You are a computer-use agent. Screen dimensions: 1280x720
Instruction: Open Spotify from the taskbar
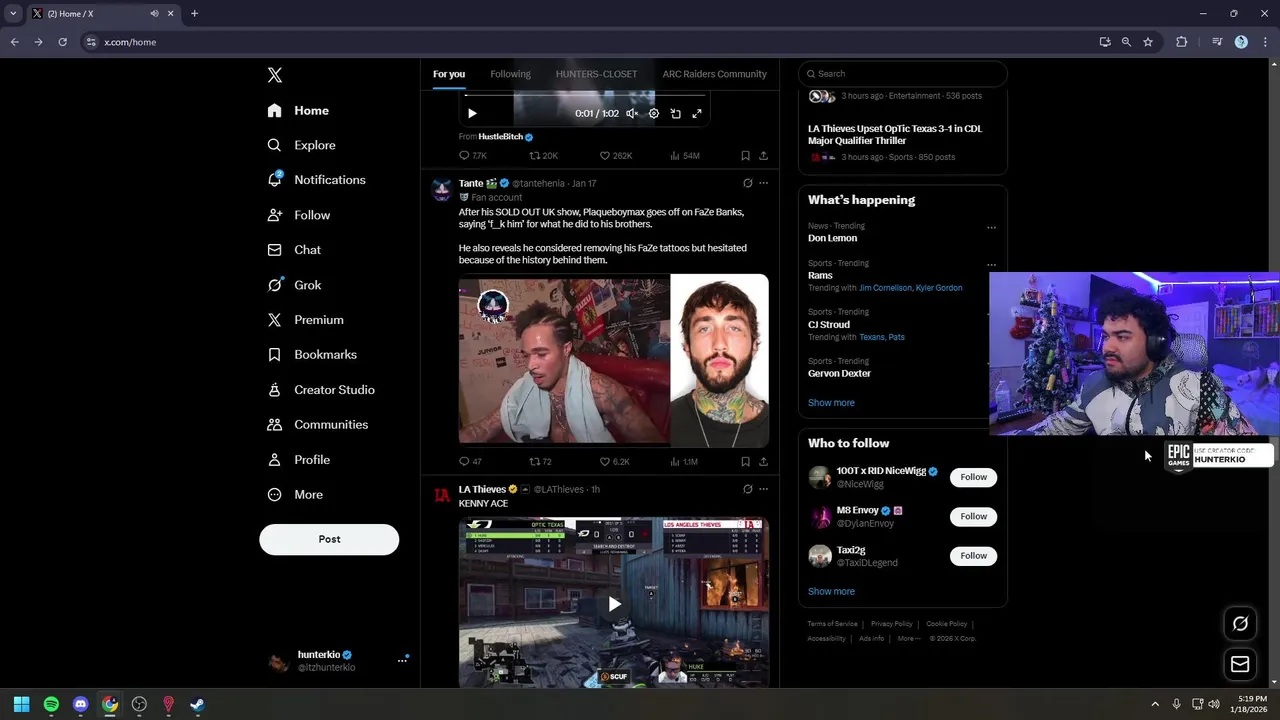click(51, 705)
